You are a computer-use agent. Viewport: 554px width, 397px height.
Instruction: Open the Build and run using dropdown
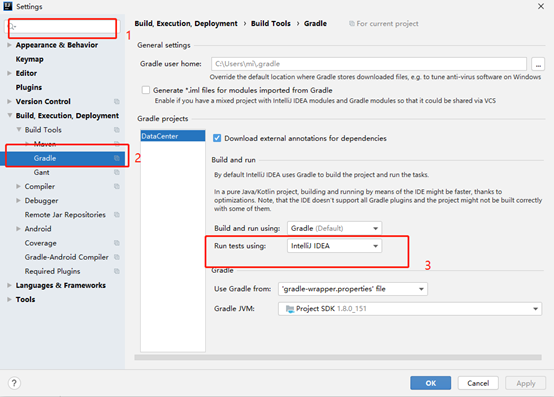point(334,228)
